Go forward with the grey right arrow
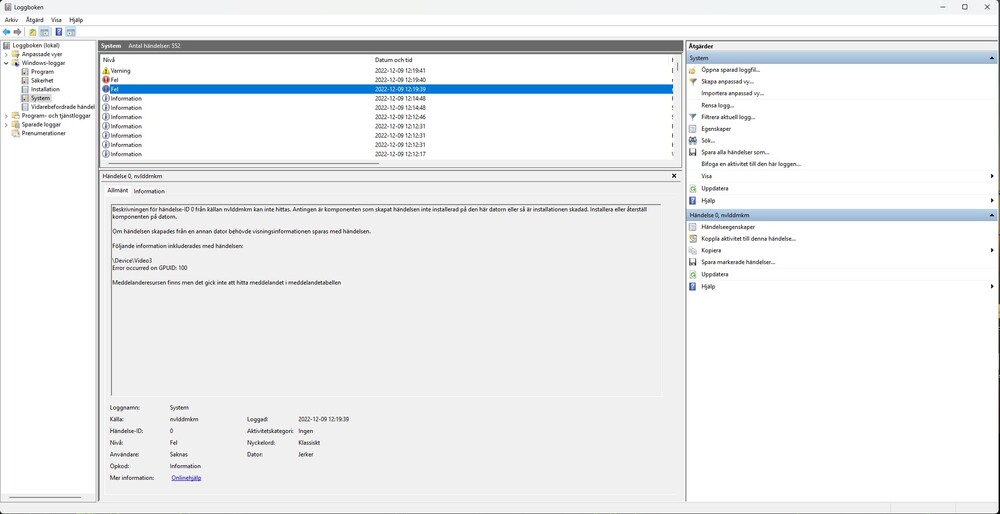The image size is (1000, 514). coord(17,32)
